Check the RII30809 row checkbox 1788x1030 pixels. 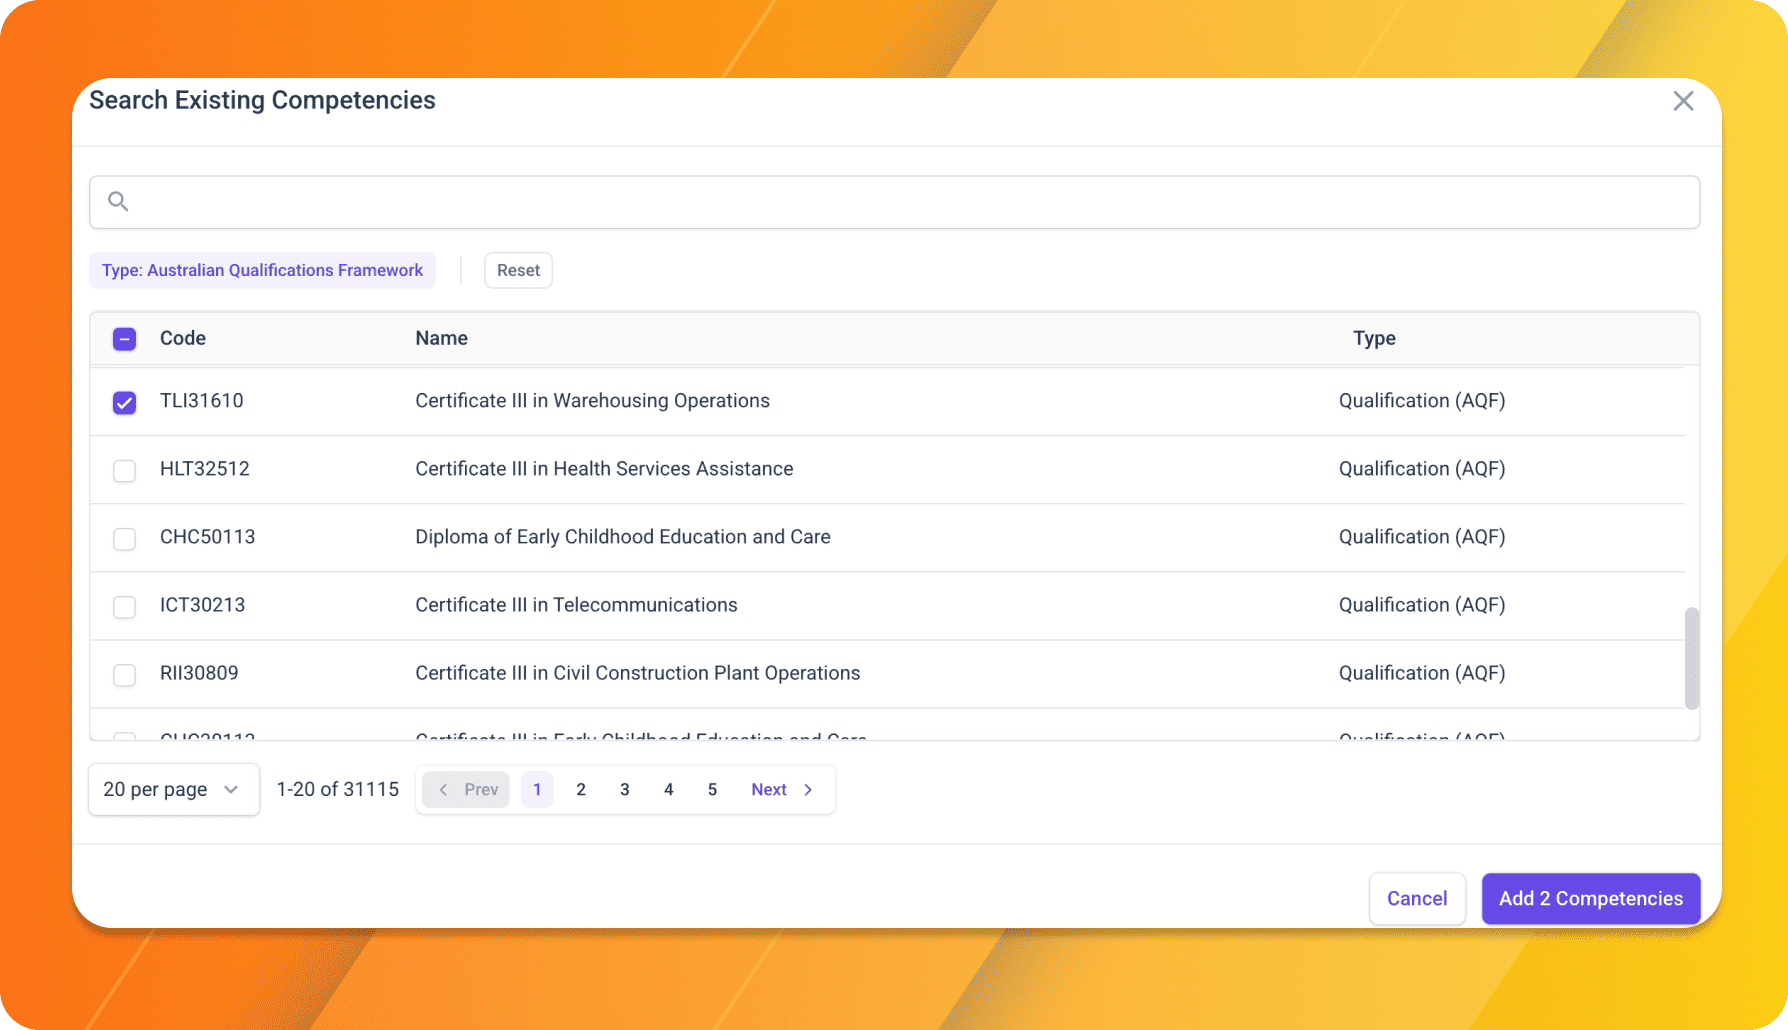pyautogui.click(x=124, y=674)
